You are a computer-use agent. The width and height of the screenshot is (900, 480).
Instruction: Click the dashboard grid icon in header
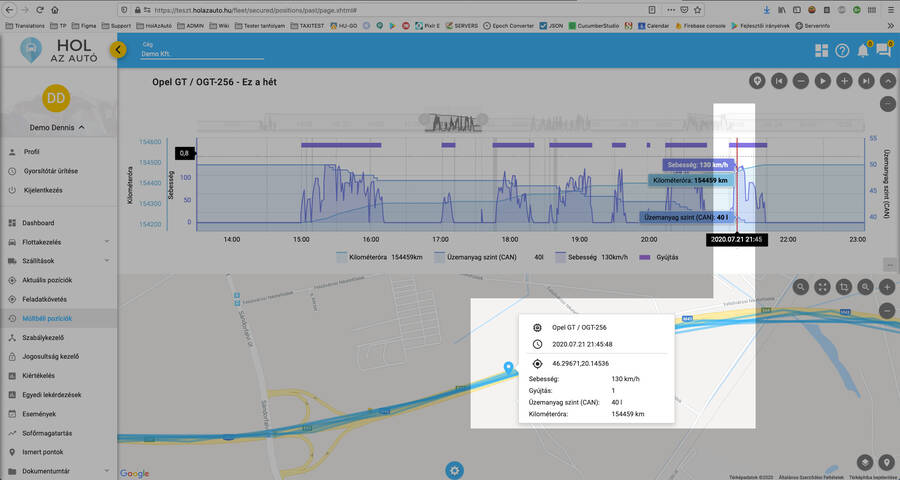pyautogui.click(x=822, y=51)
